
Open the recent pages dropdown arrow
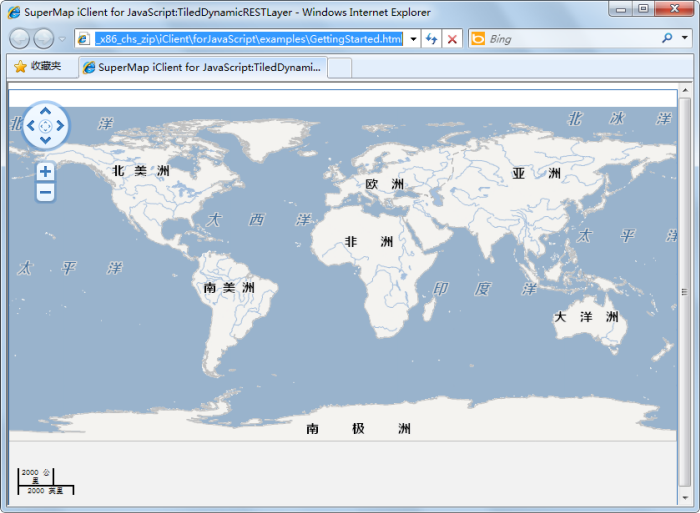(62, 39)
